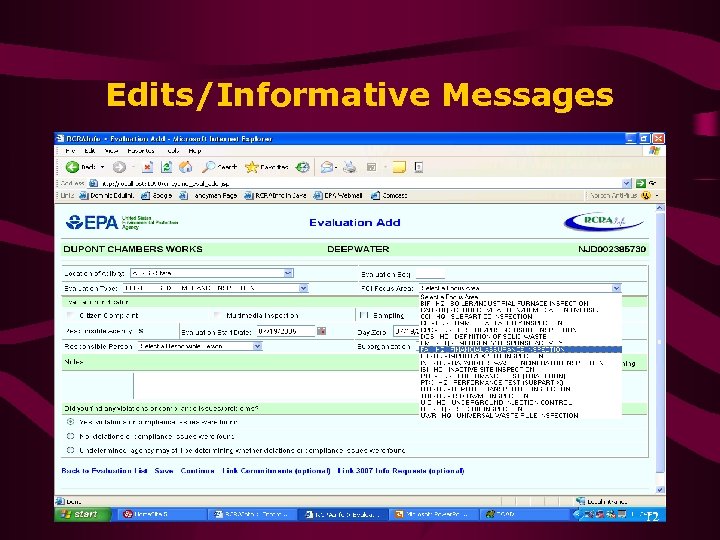Choose Financial Assurance Inspection highlighted option

click(x=520, y=350)
